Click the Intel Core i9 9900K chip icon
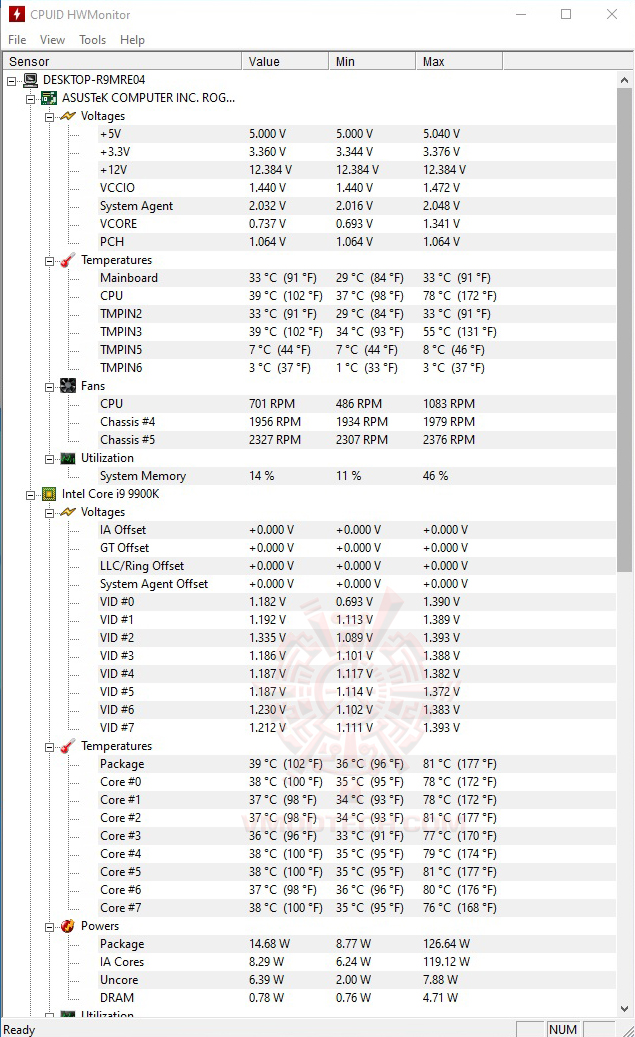 click(x=48, y=494)
